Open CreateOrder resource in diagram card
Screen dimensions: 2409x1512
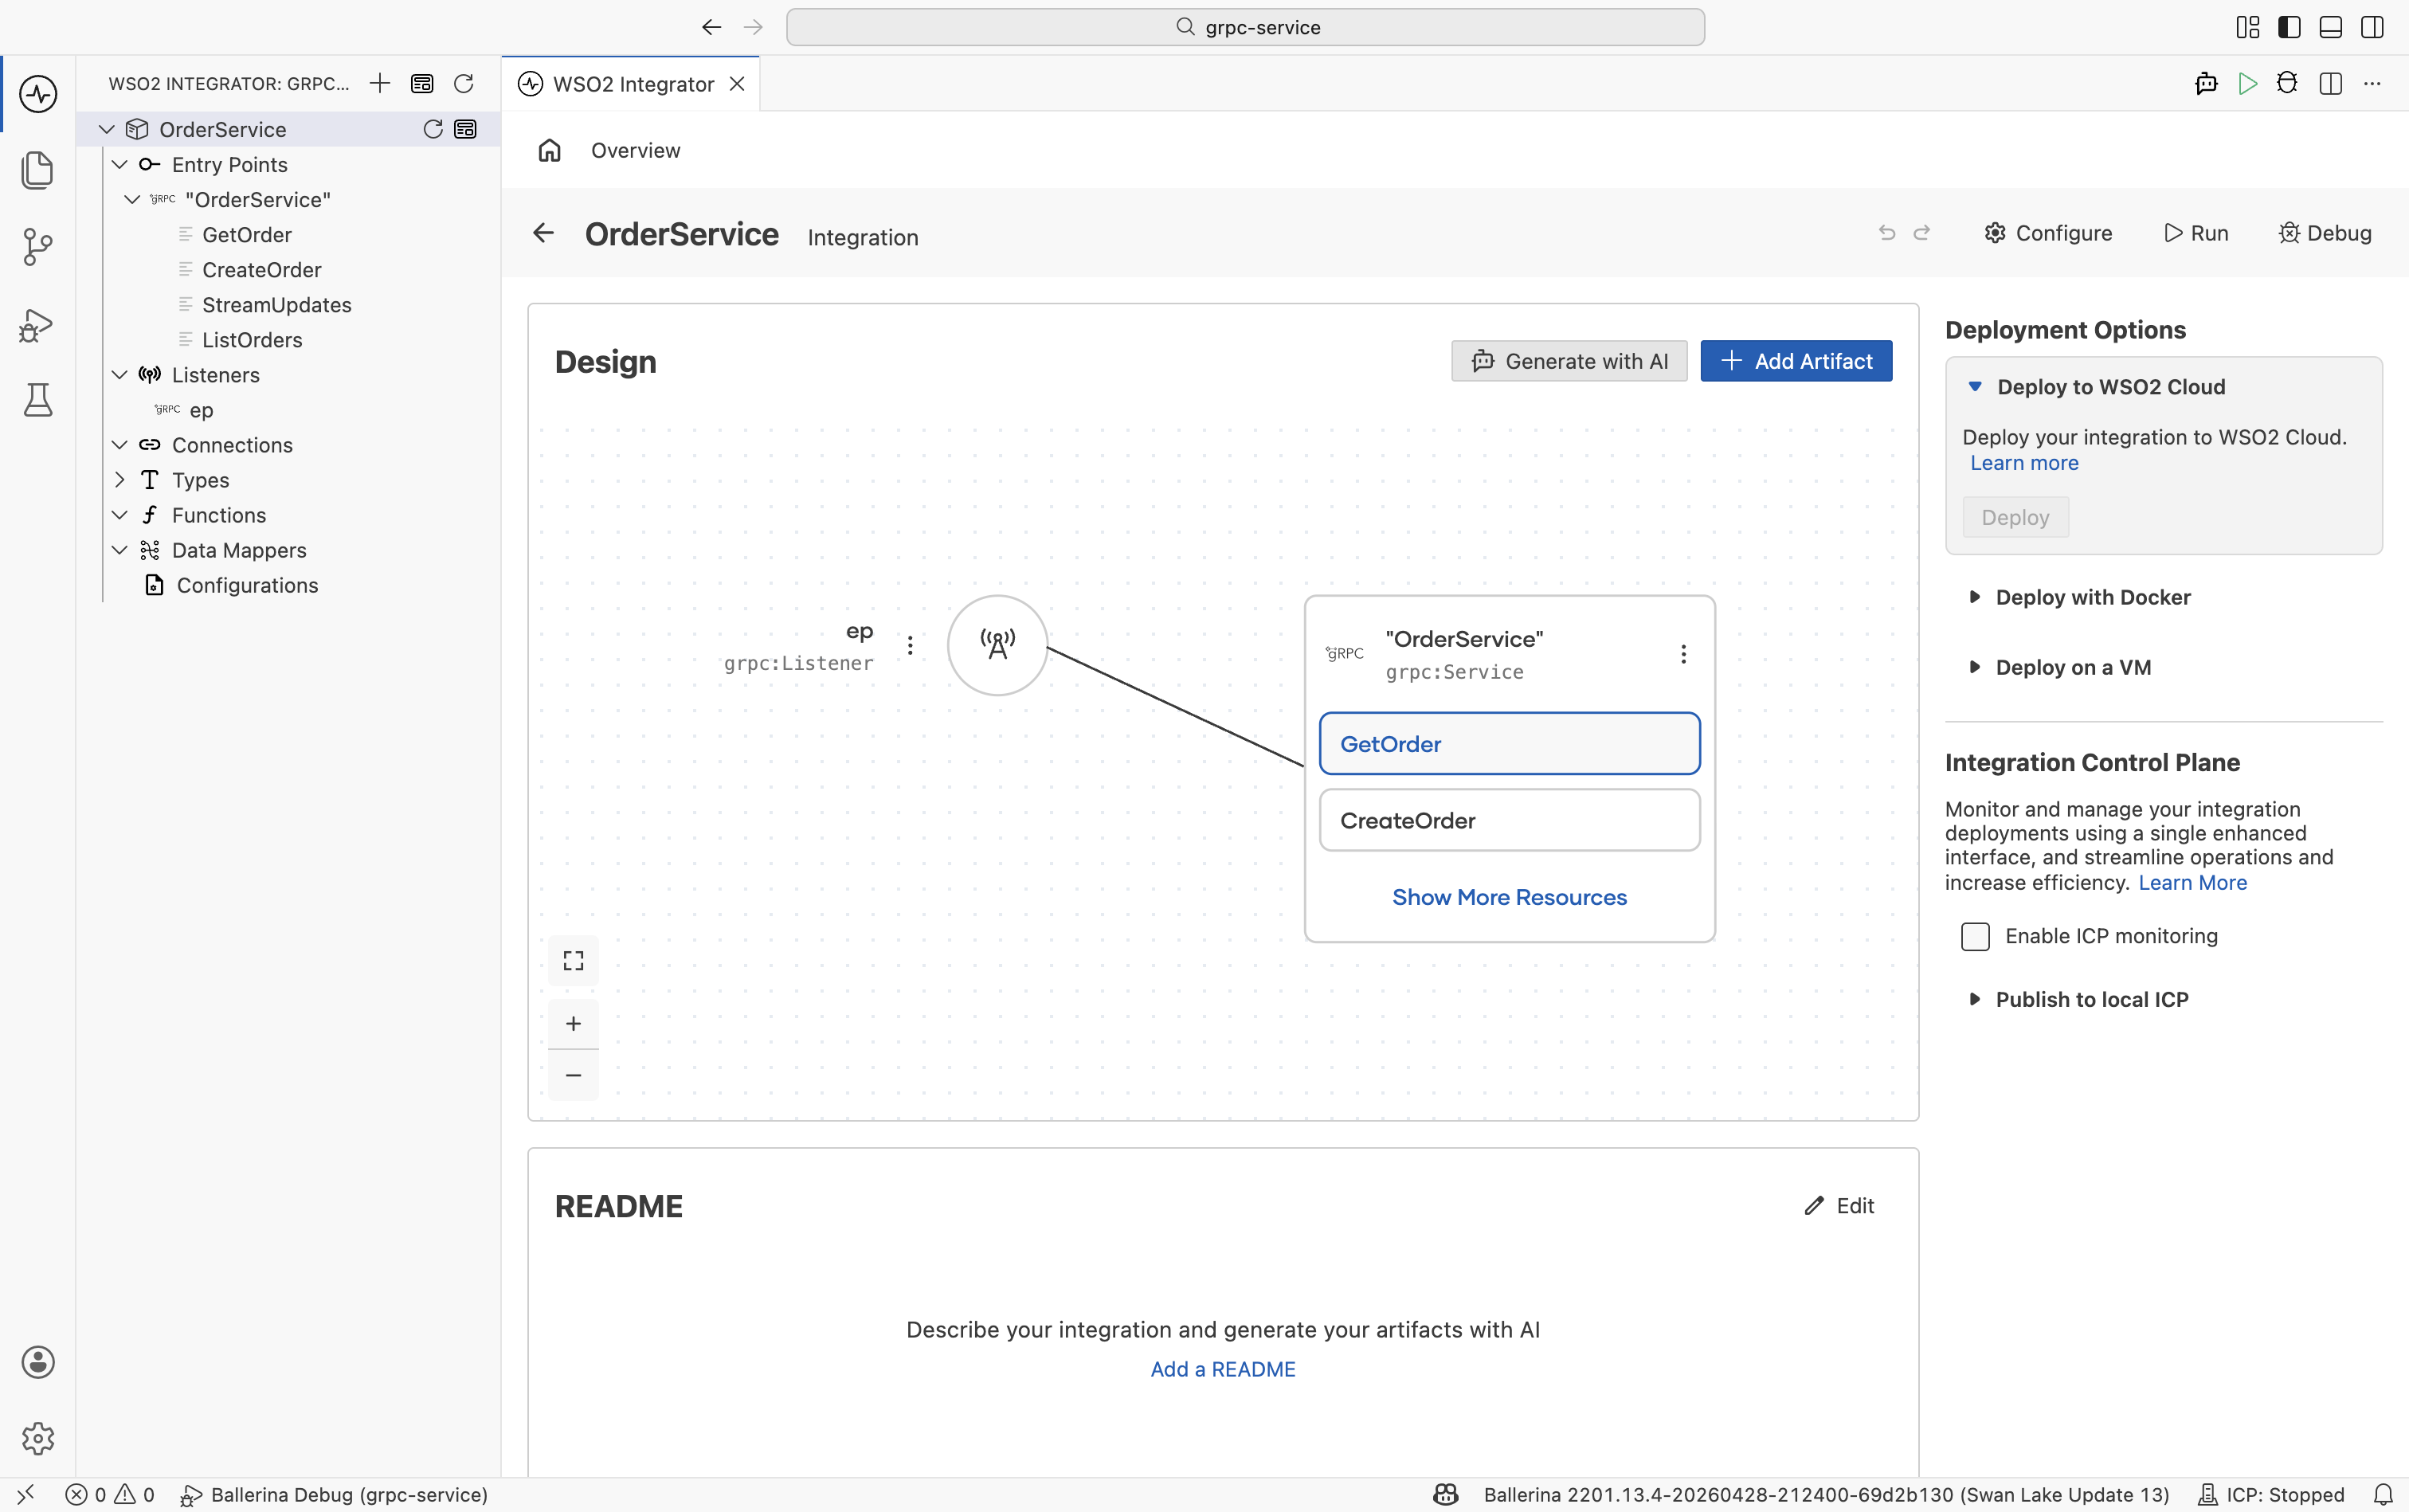point(1509,820)
